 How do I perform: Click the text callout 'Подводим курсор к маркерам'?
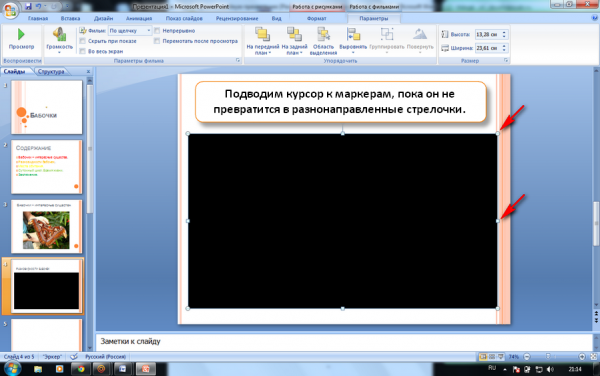click(341, 102)
